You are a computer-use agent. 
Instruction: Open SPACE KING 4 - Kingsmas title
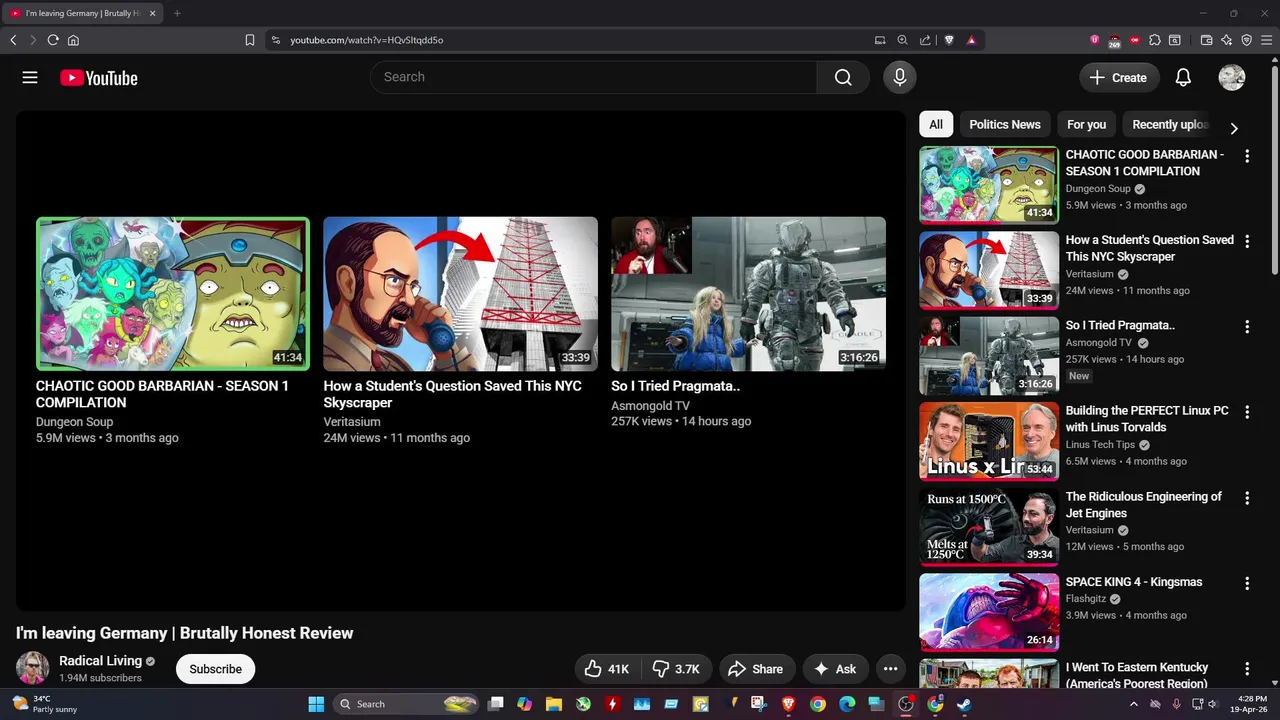[x=1134, y=582]
